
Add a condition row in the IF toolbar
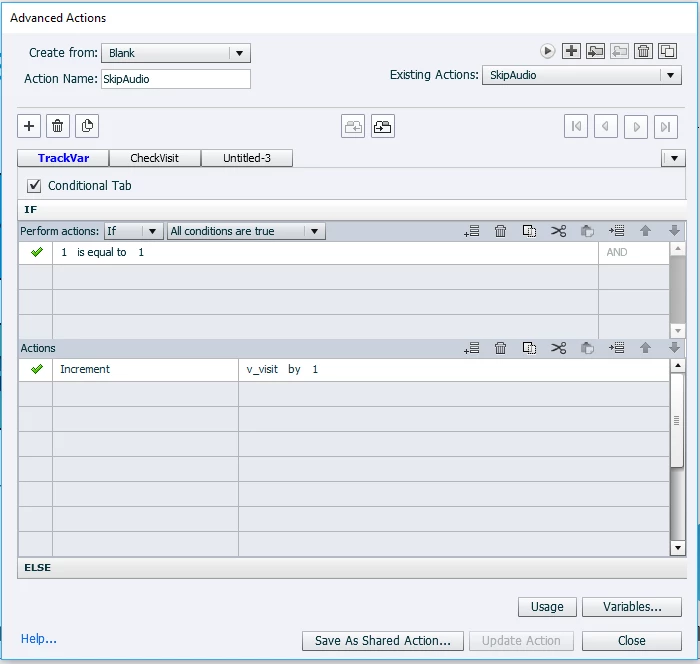point(471,231)
